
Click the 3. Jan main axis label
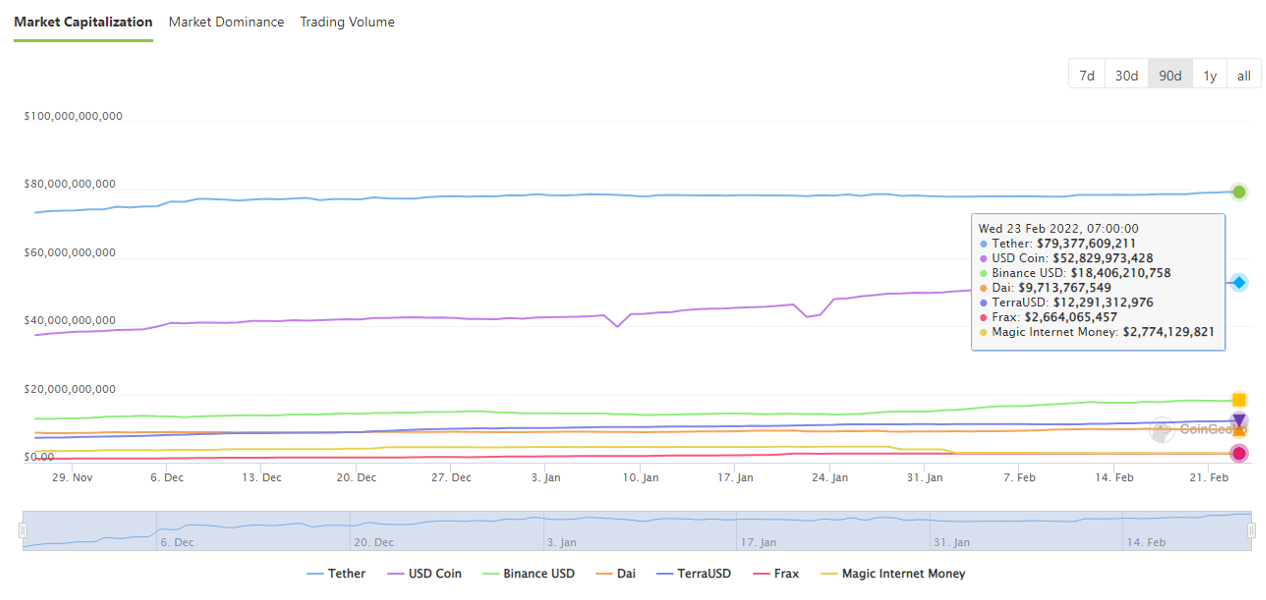click(x=546, y=478)
